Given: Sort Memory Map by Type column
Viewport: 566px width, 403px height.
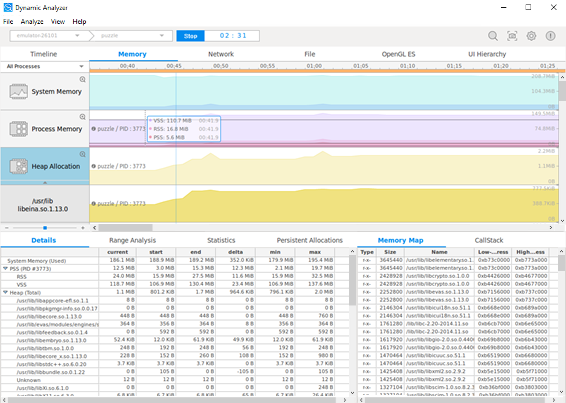Looking at the screenshot, I should click(367, 252).
